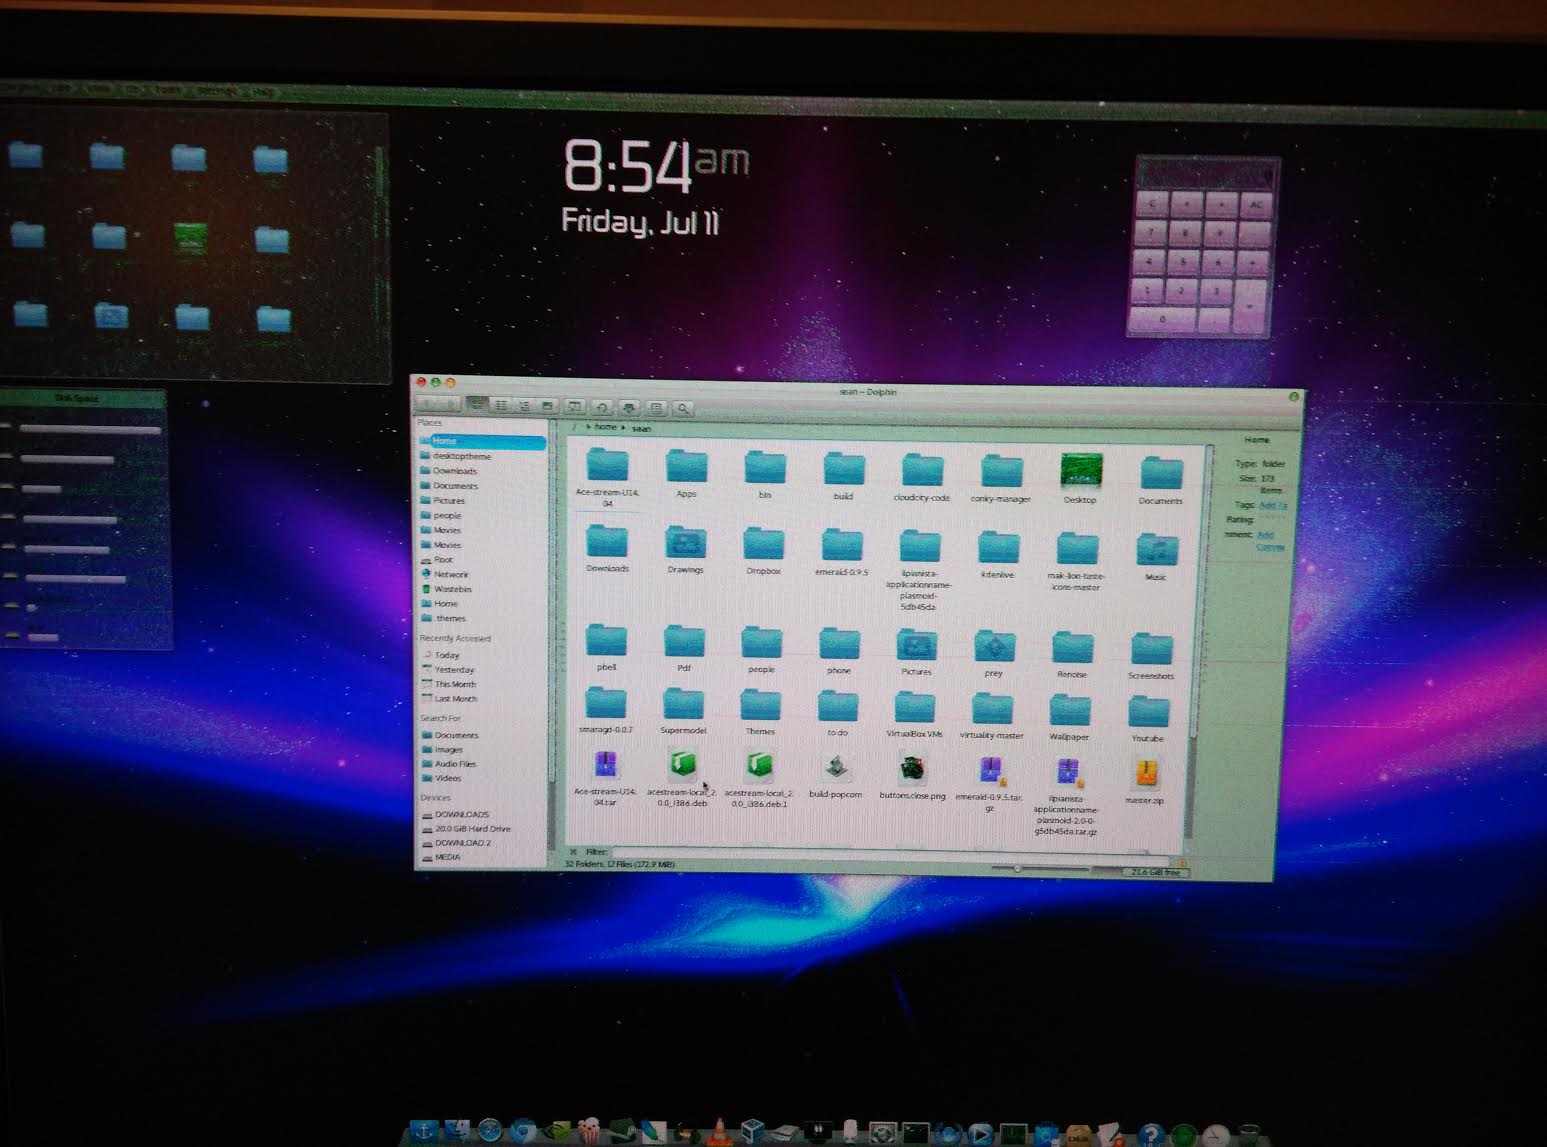
Task: Select Home in the Places panel
Action: [483, 441]
